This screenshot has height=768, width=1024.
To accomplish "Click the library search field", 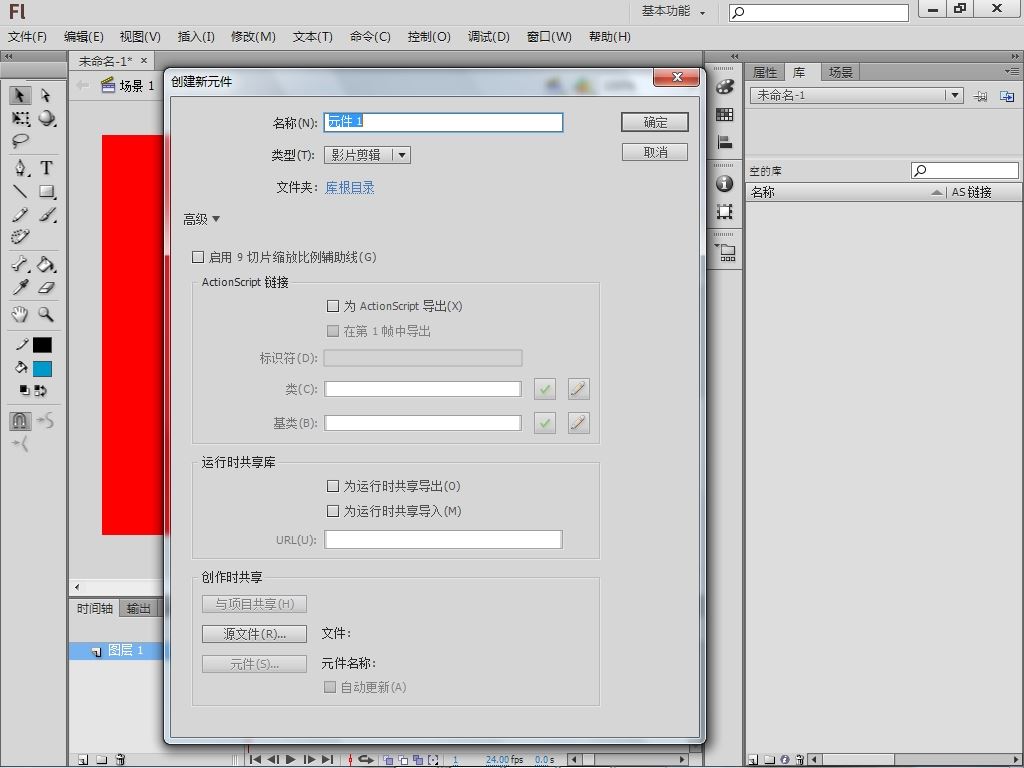I will pyautogui.click(x=965, y=171).
